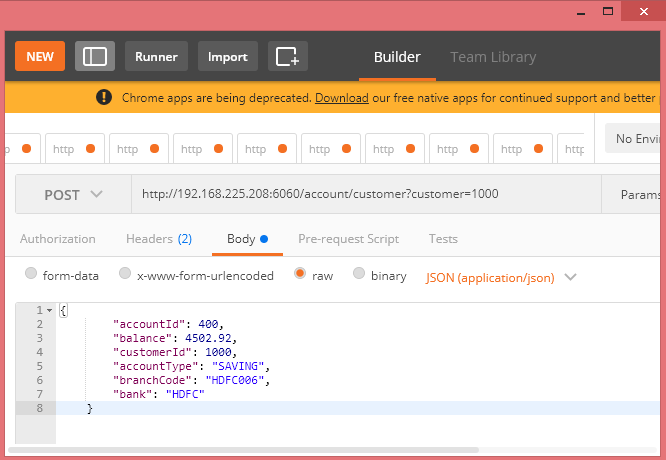Close the Postman window

point(643,11)
